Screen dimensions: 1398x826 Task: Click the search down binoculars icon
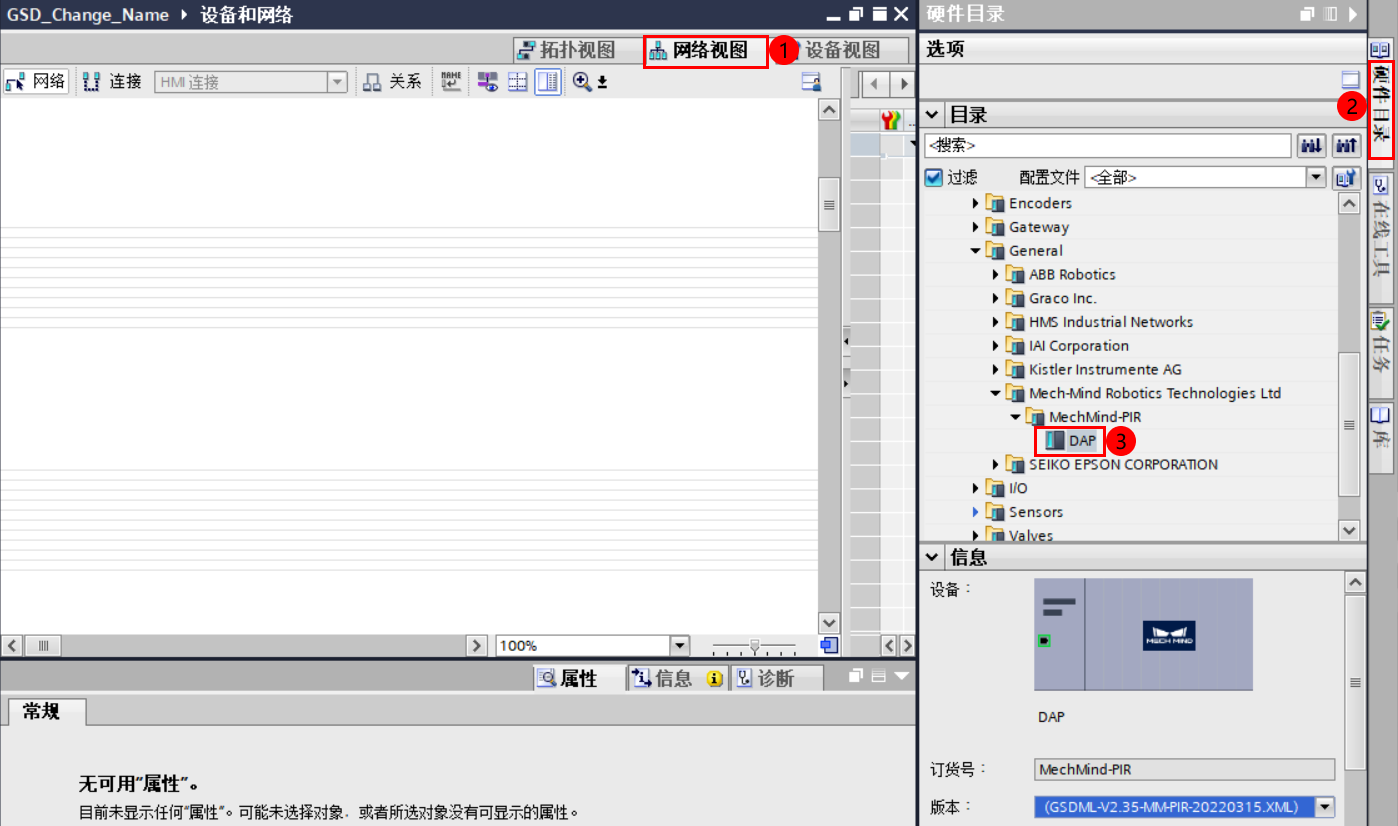click(1311, 146)
